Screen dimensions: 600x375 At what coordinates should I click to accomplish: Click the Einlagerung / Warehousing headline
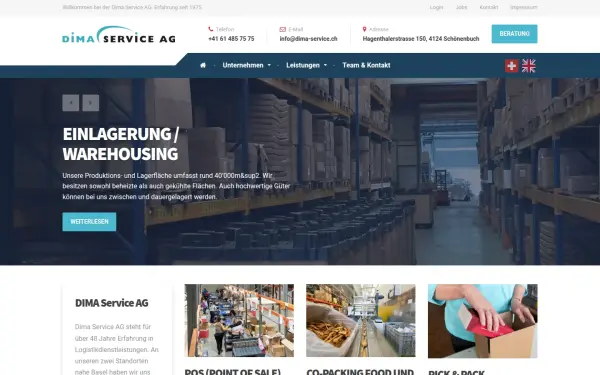[x=121, y=144]
